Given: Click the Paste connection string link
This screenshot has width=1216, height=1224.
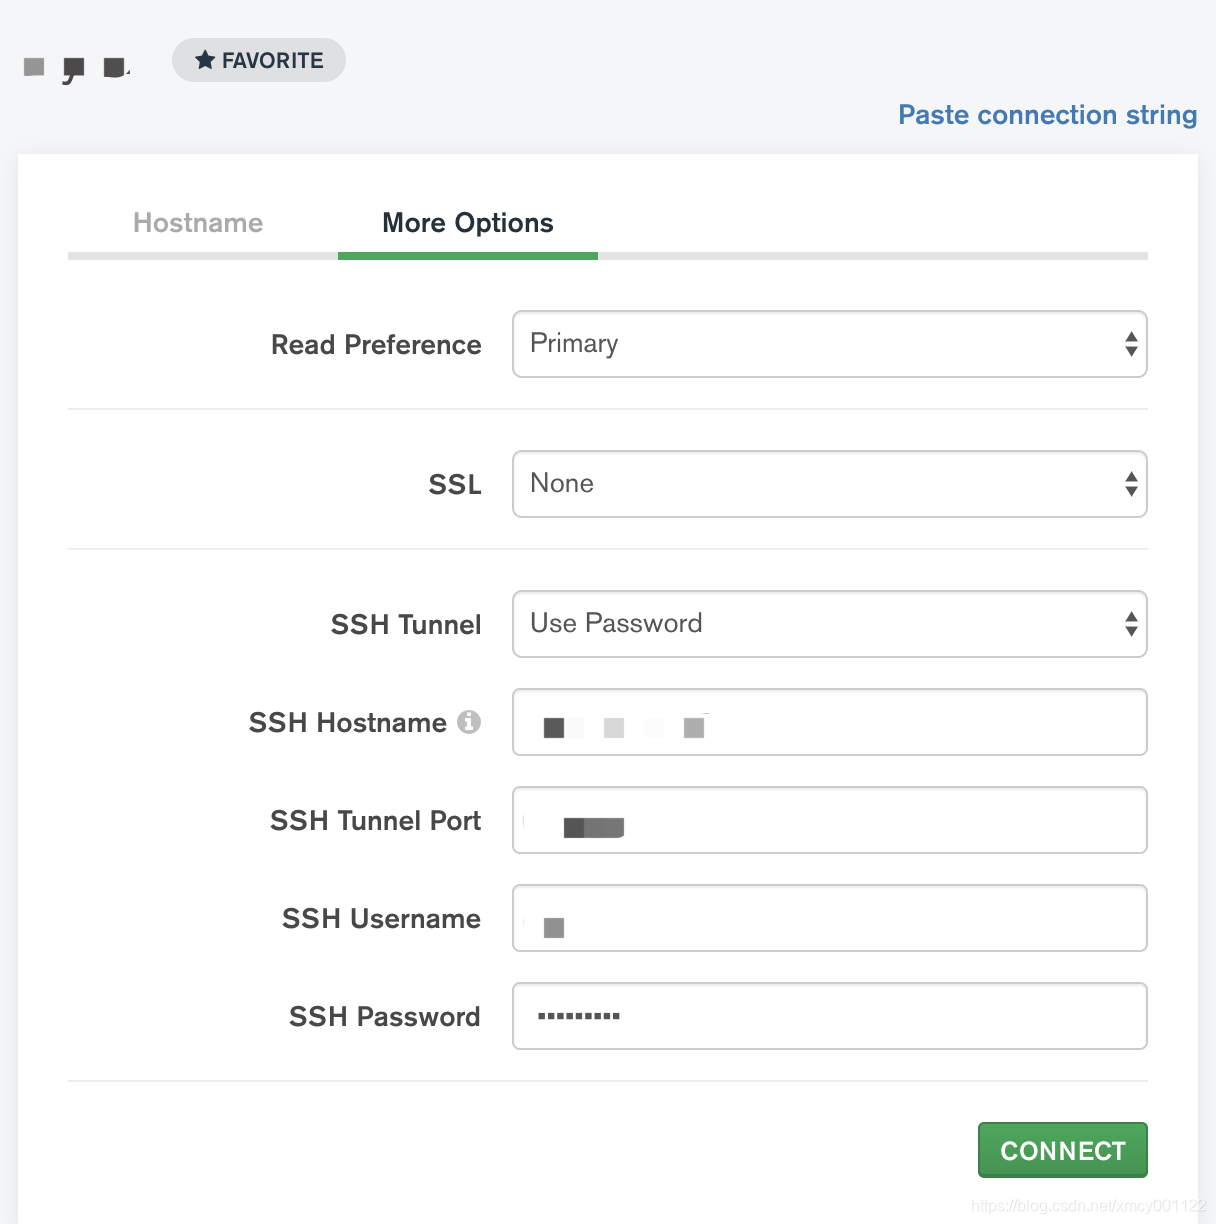Looking at the screenshot, I should click(x=1047, y=115).
